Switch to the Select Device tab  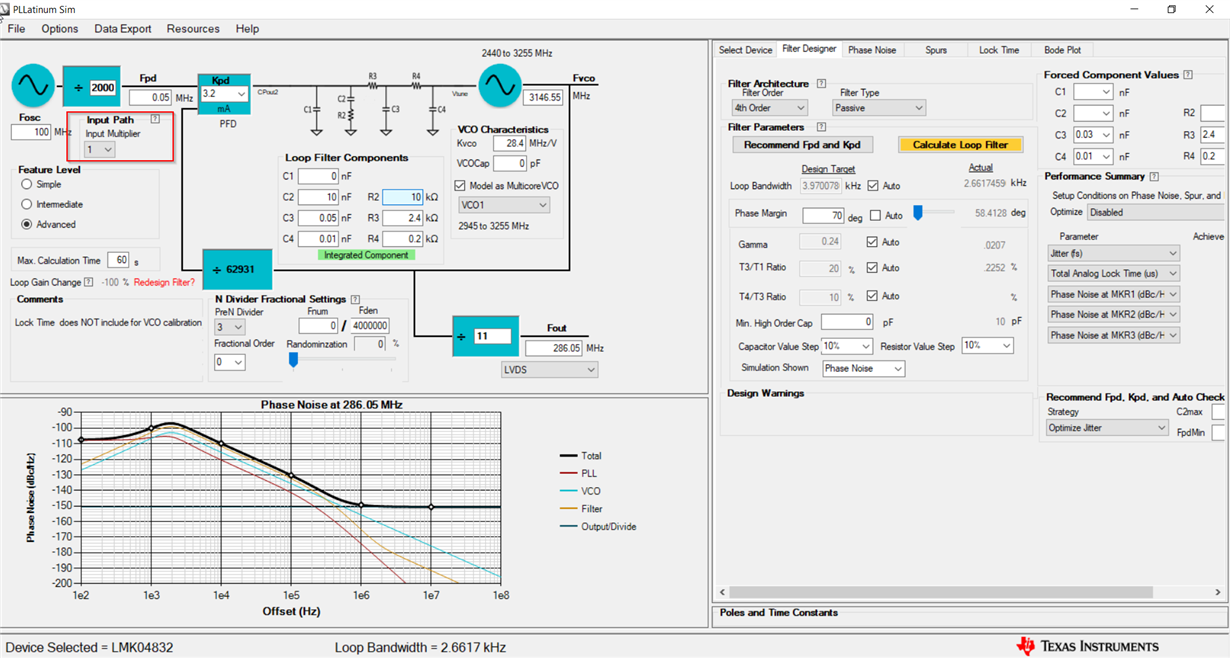[x=746, y=50]
